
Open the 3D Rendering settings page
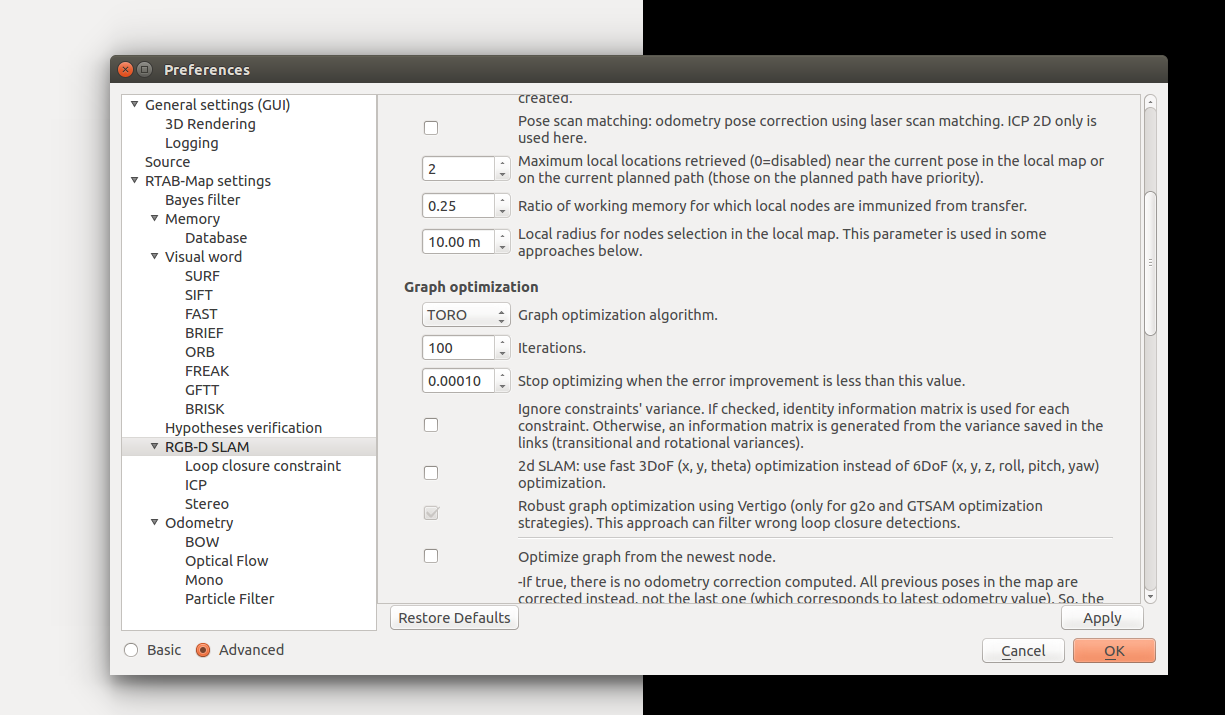(210, 124)
